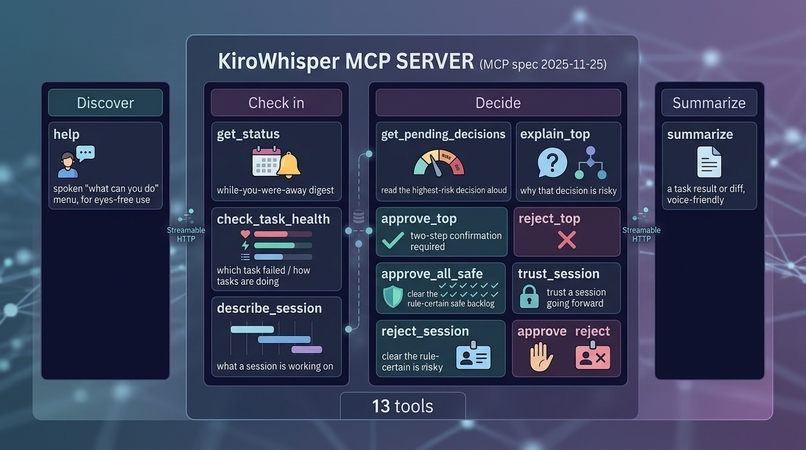Viewport: 806px width, 450px height.
Task: Click '(MCP spec 2025-11-25)' text
Action: tap(543, 64)
